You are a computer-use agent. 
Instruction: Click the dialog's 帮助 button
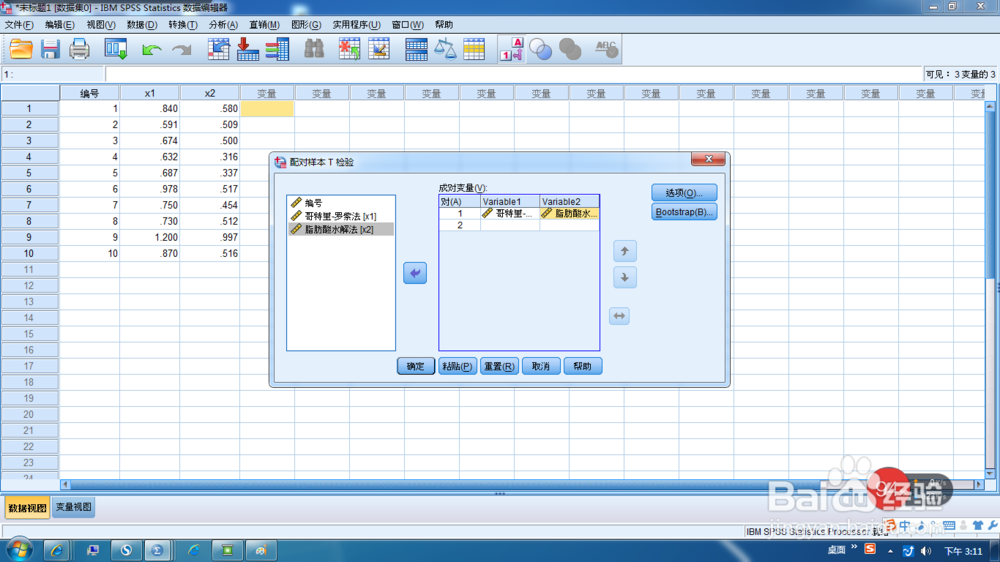pyautogui.click(x=582, y=366)
